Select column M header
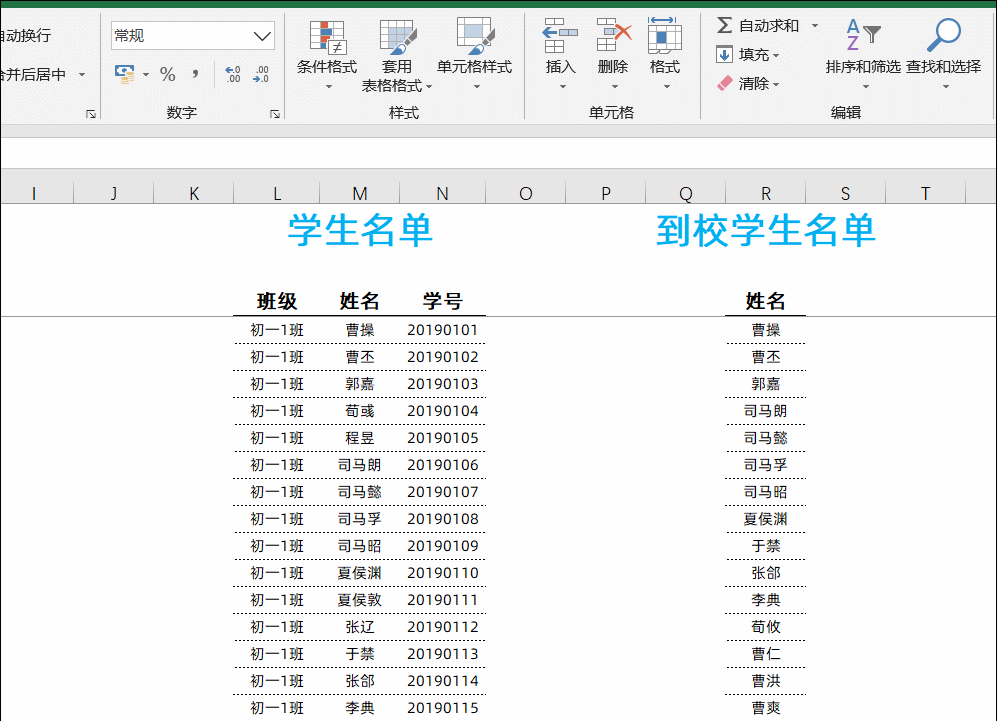The width and height of the screenshot is (997, 721). (x=360, y=194)
